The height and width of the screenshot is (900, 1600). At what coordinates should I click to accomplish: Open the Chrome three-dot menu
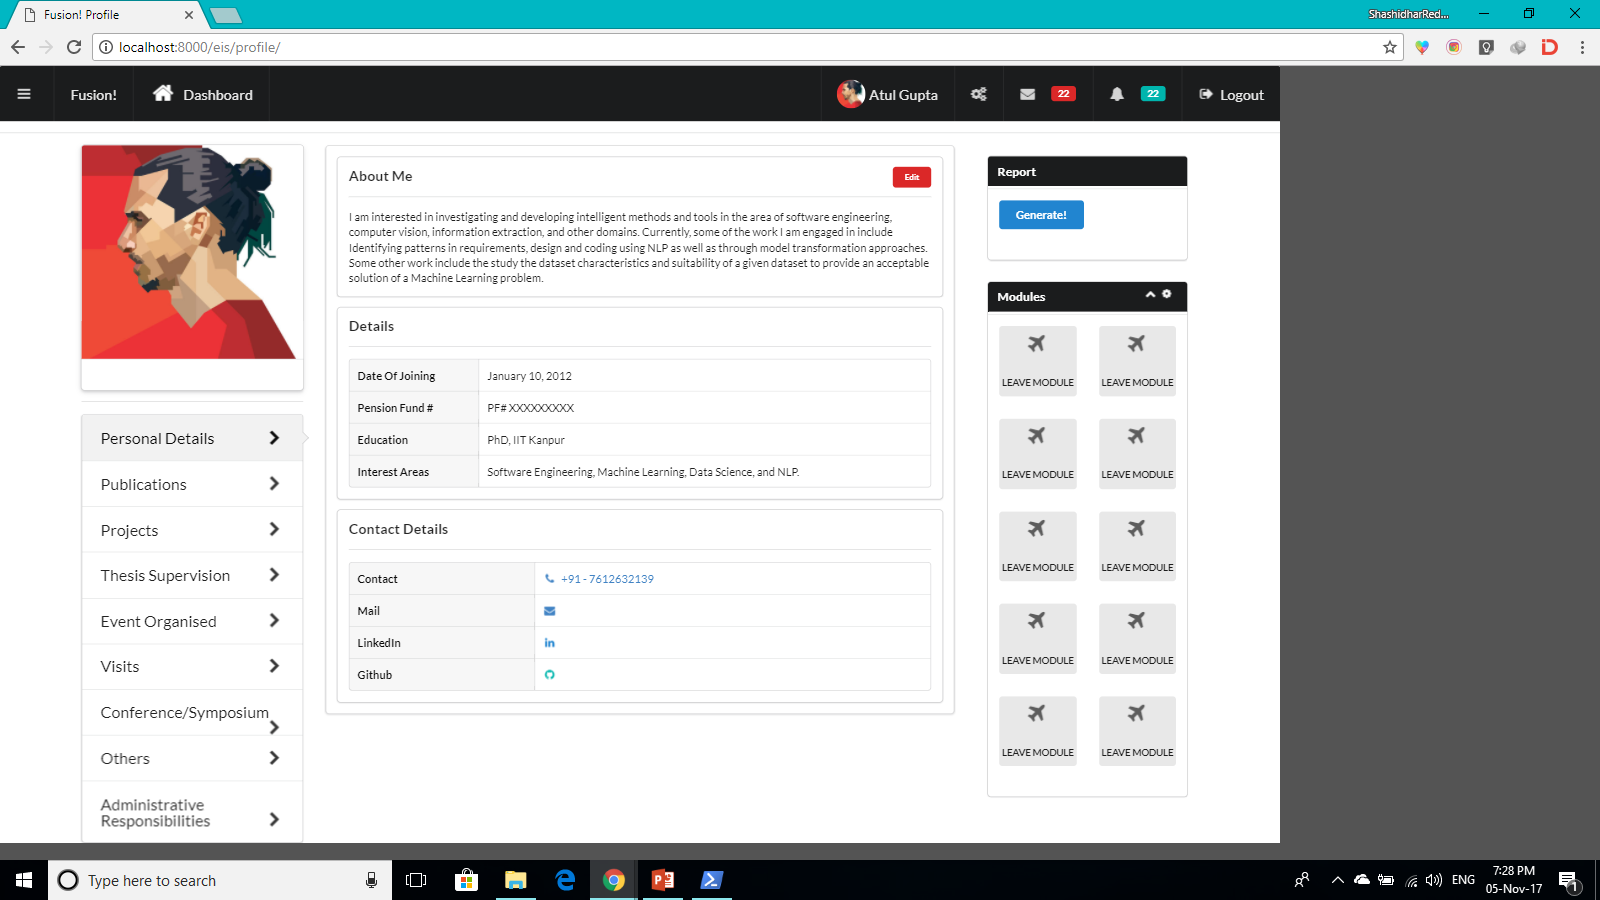click(1582, 47)
